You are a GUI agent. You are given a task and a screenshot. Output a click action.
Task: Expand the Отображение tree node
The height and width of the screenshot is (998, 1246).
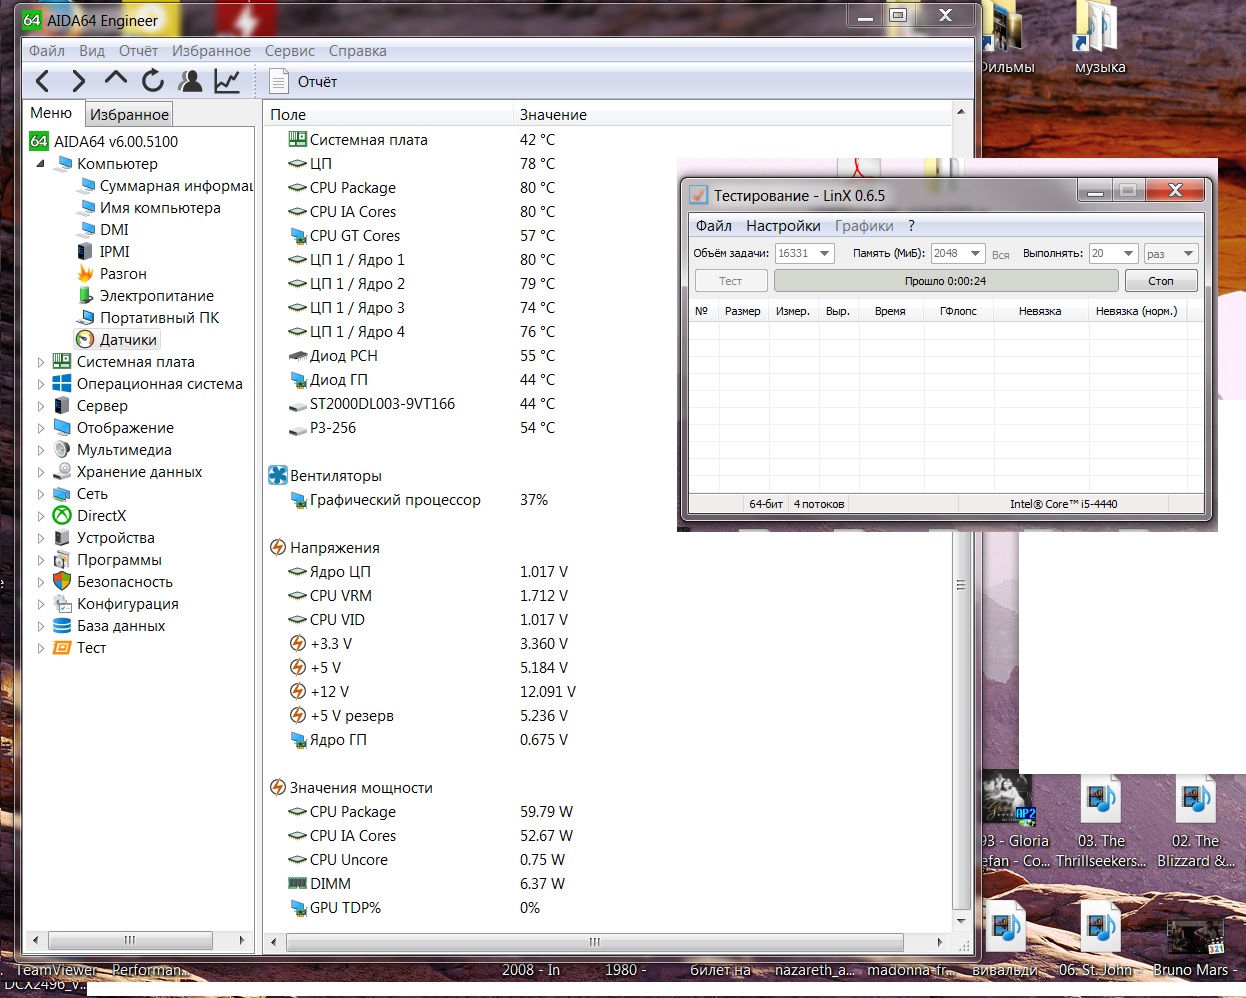coord(41,428)
